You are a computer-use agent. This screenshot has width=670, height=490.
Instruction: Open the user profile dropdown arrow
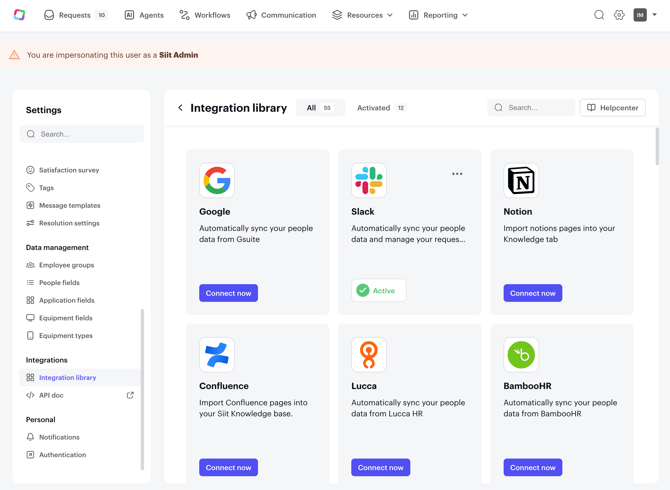655,15
